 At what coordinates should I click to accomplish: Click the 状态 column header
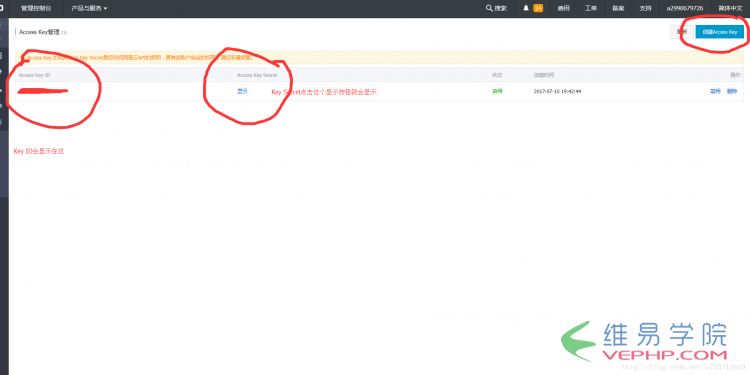pos(497,75)
